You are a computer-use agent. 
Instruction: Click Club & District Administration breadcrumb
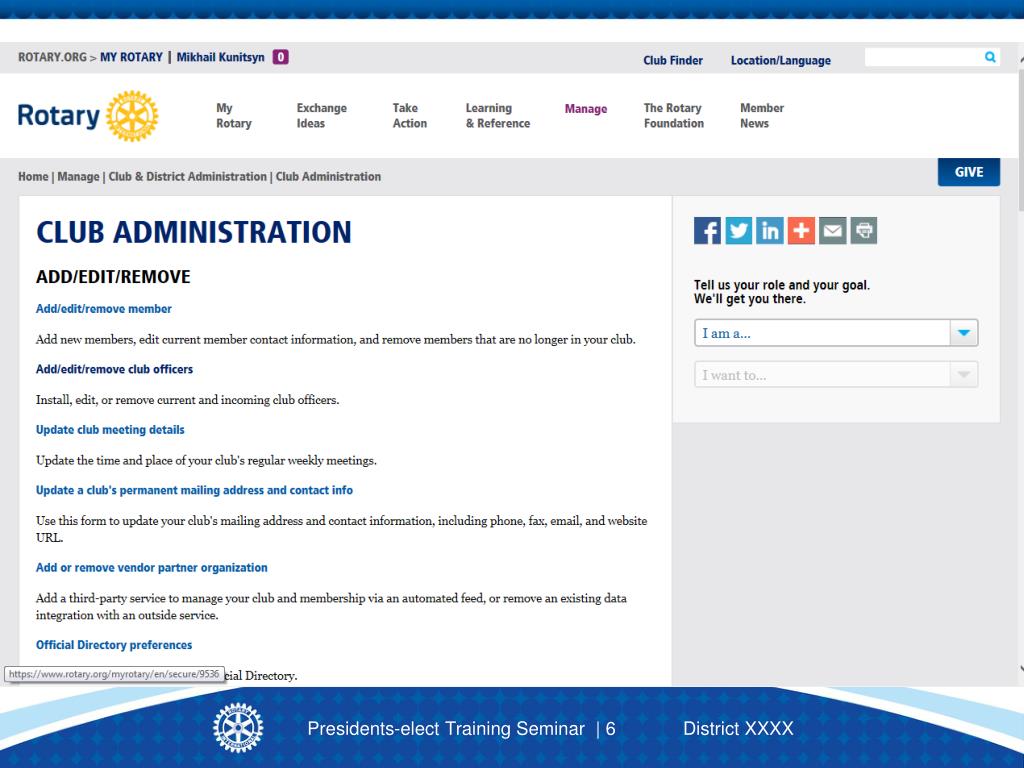click(187, 176)
